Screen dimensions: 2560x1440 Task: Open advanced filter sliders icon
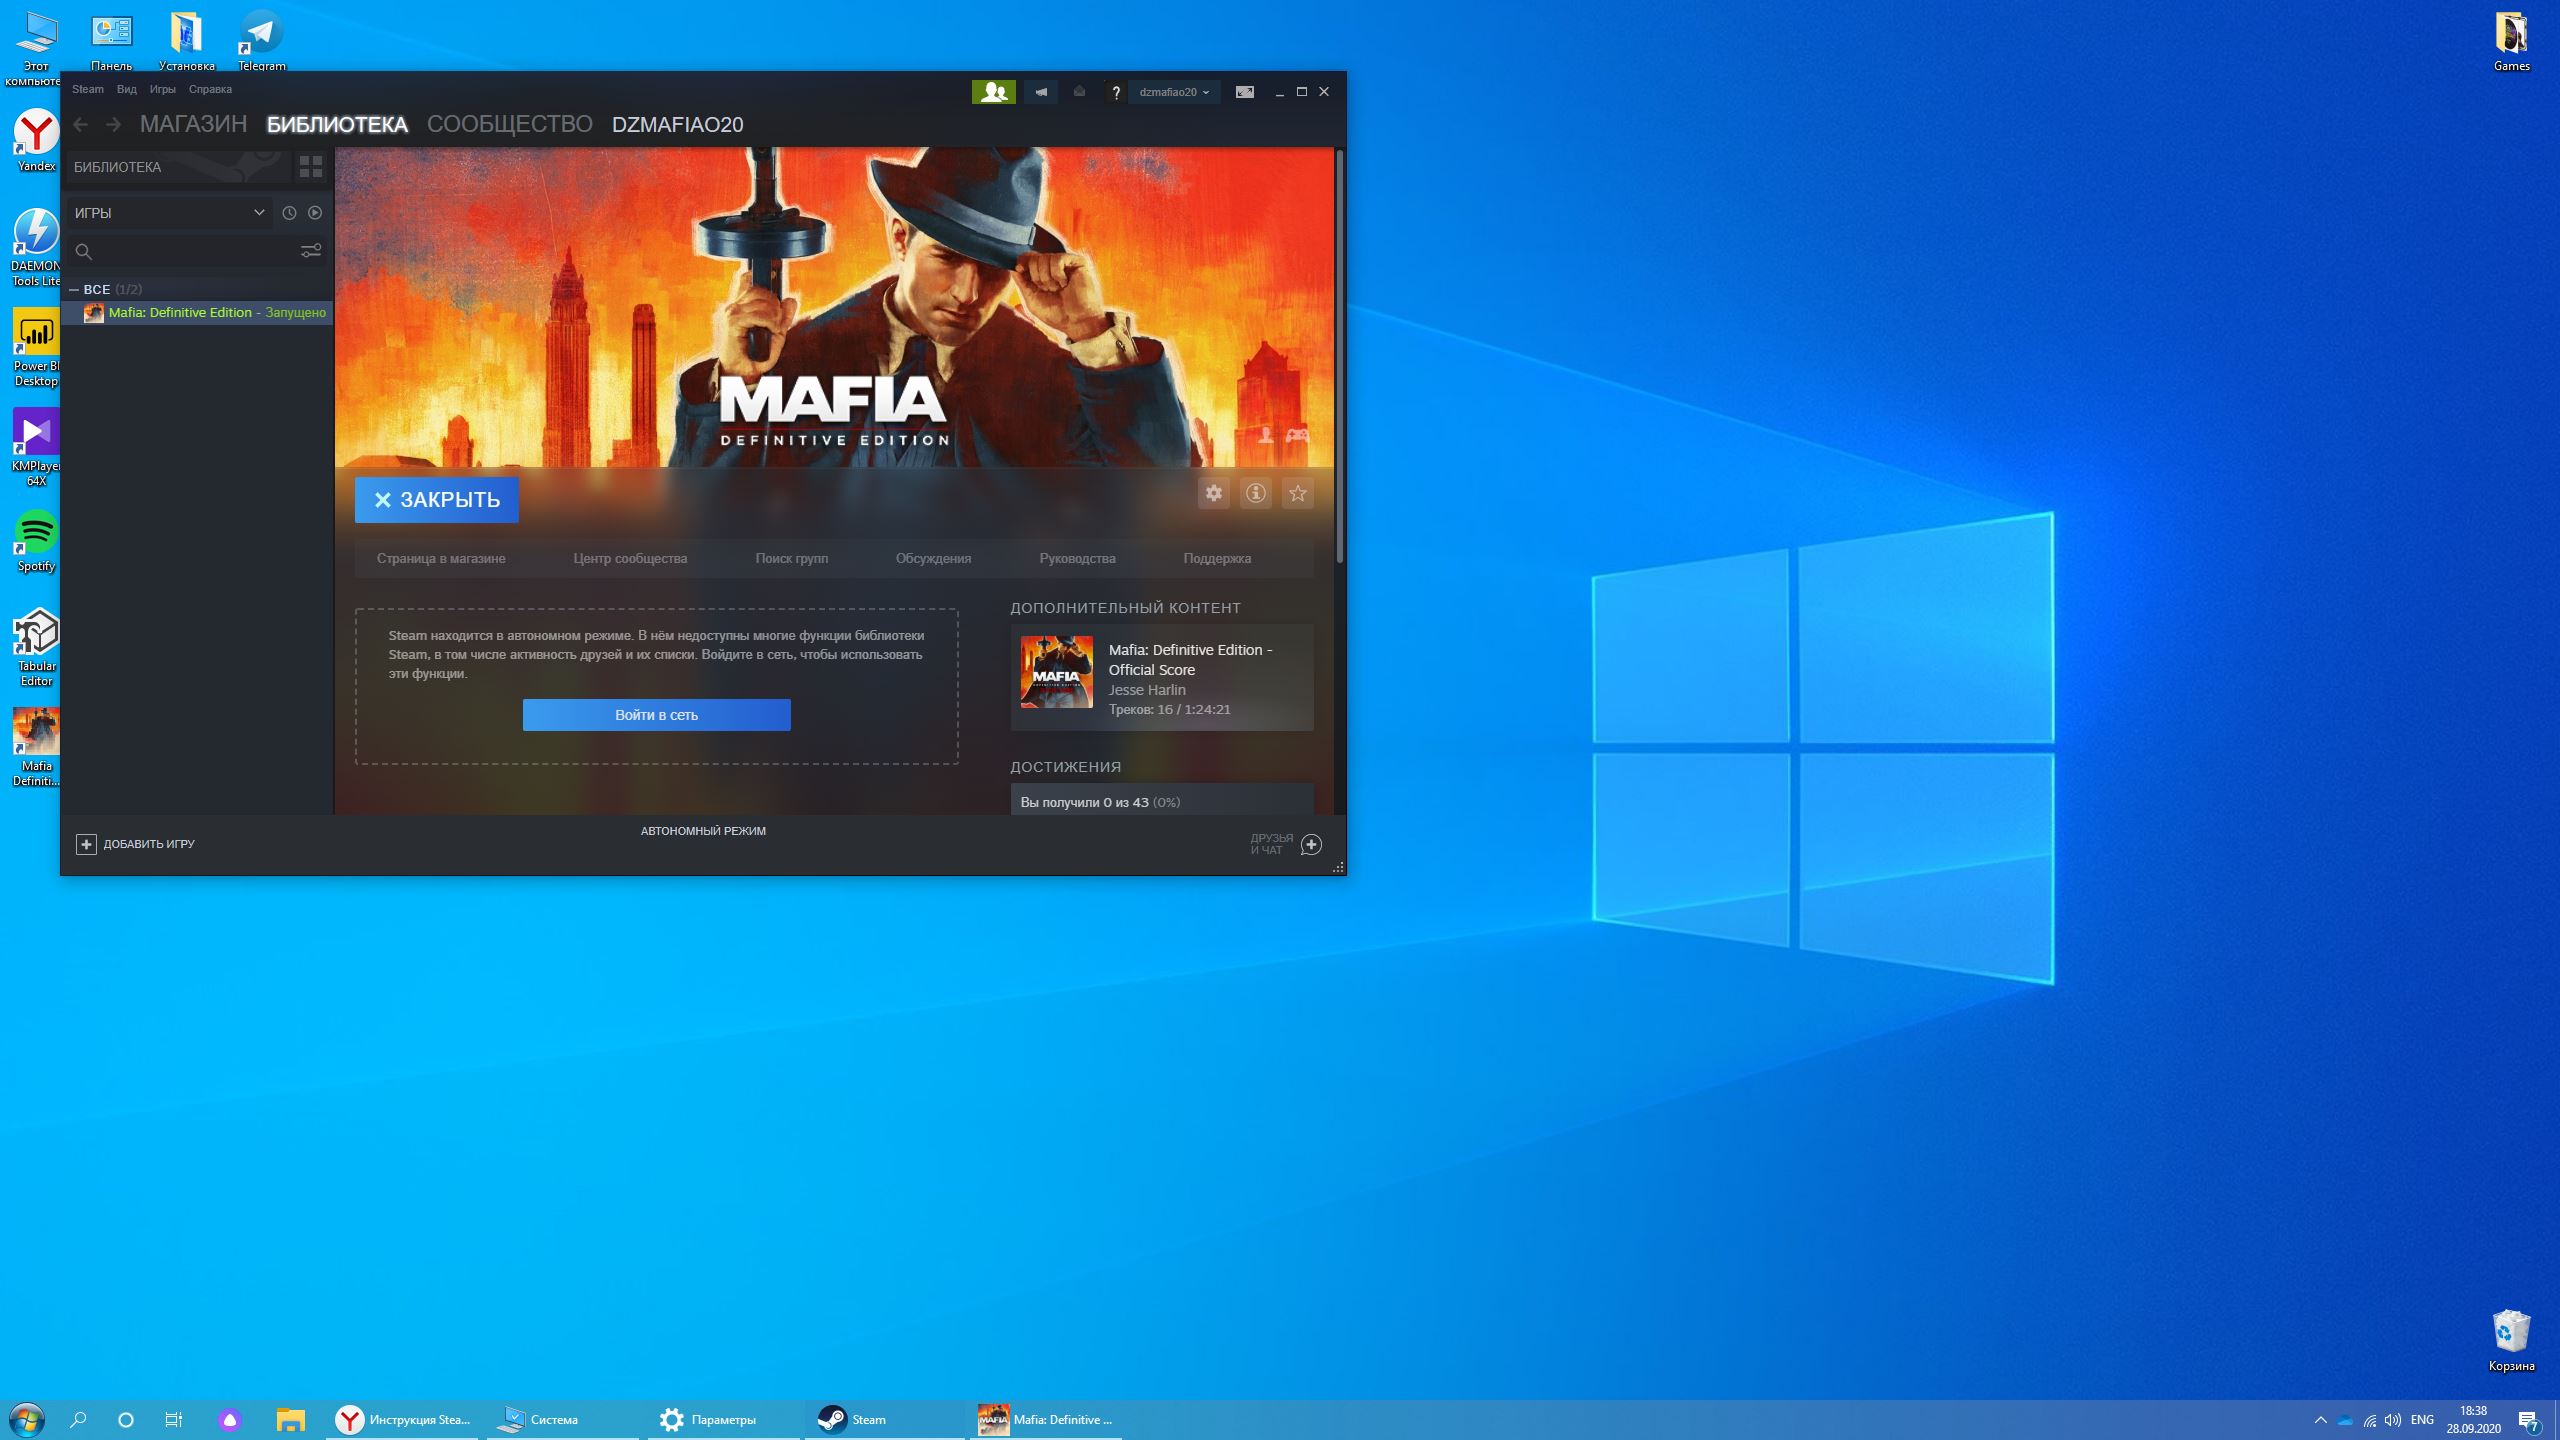311,251
